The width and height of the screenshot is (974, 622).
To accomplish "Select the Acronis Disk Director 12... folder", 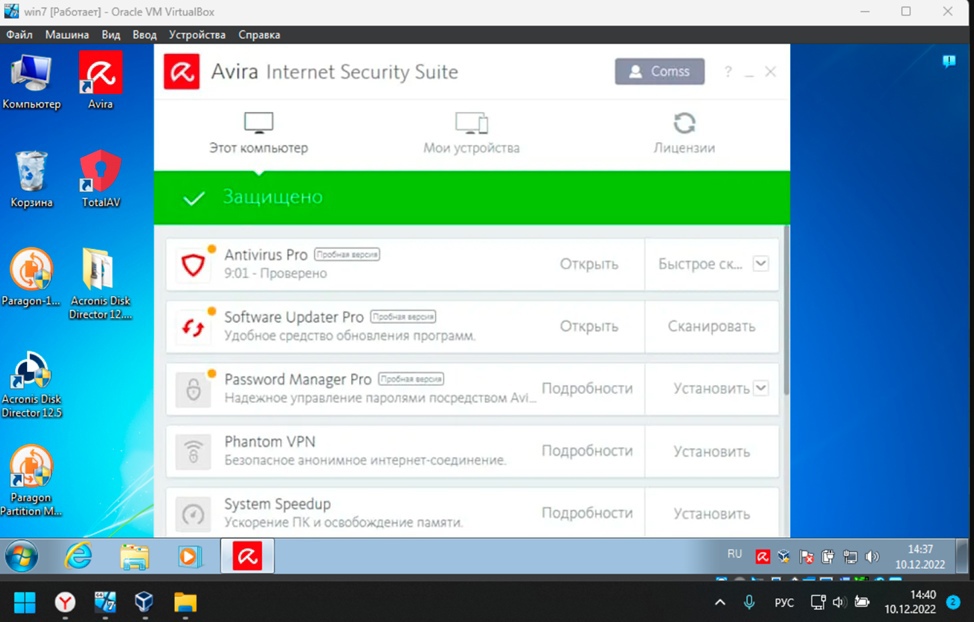I will point(100,284).
